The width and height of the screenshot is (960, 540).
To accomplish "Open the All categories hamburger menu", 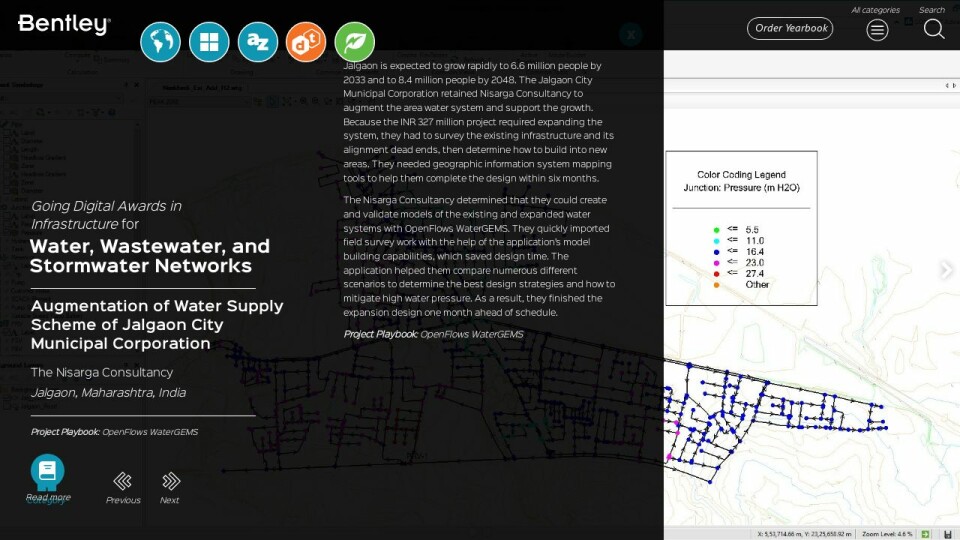I will tap(877, 29).
